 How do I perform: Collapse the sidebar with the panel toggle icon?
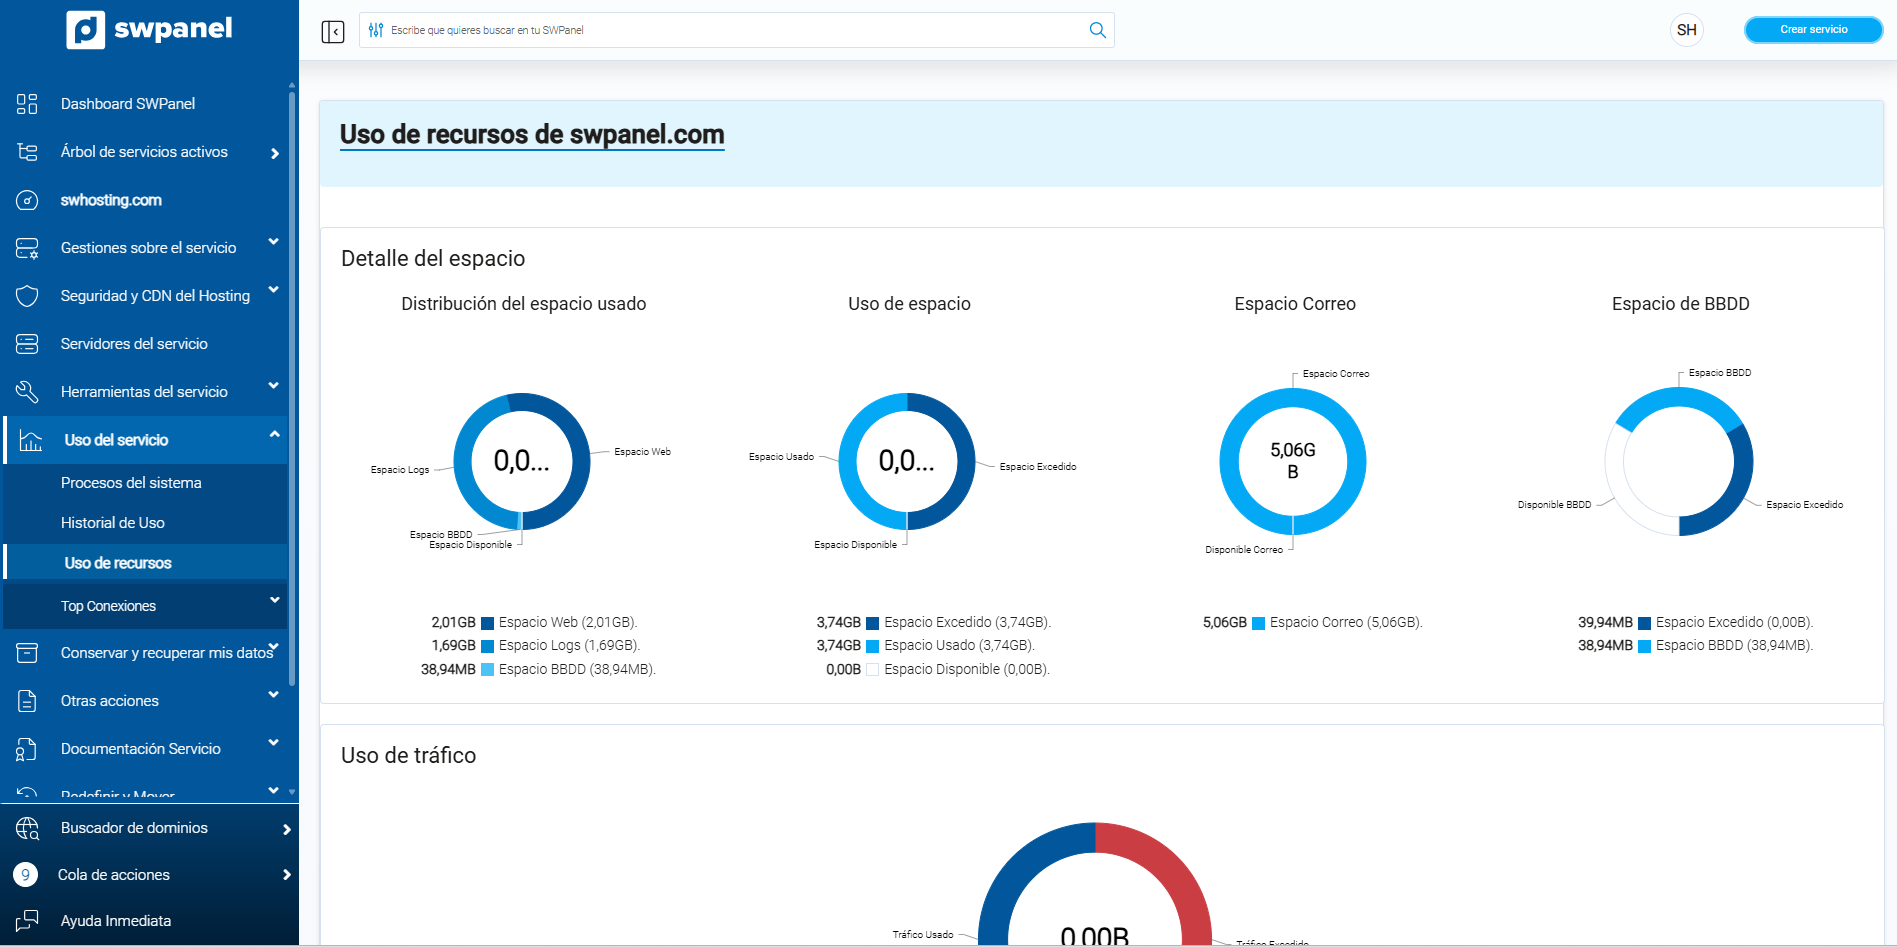click(x=333, y=31)
